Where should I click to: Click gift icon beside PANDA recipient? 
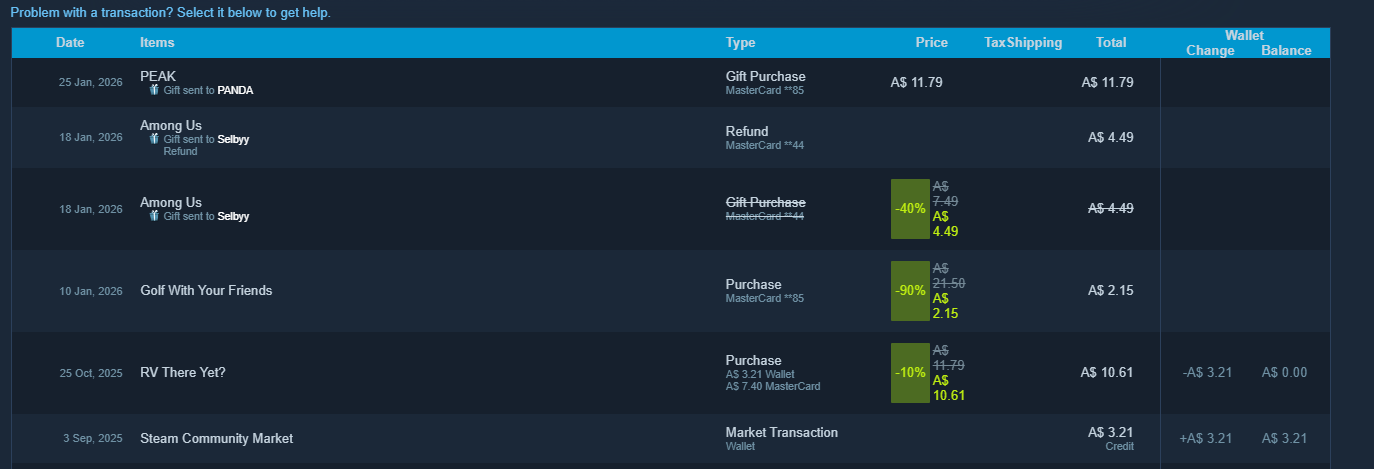click(154, 89)
